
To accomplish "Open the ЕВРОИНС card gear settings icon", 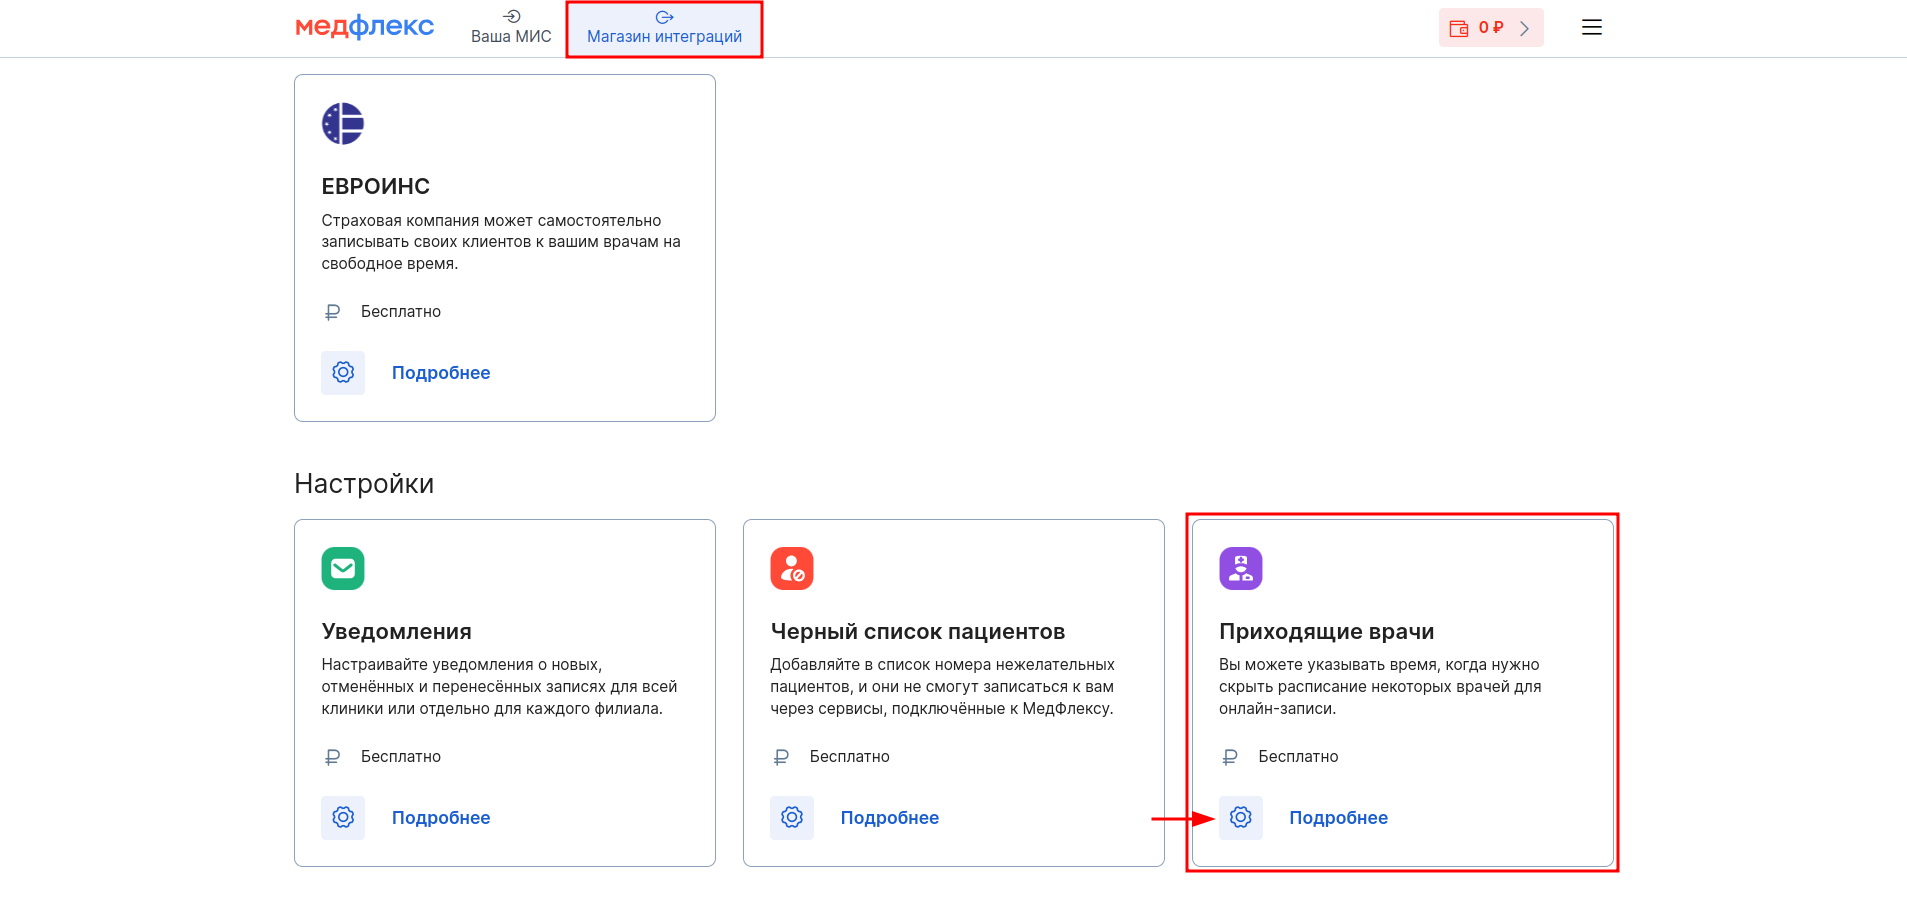I will (x=343, y=373).
